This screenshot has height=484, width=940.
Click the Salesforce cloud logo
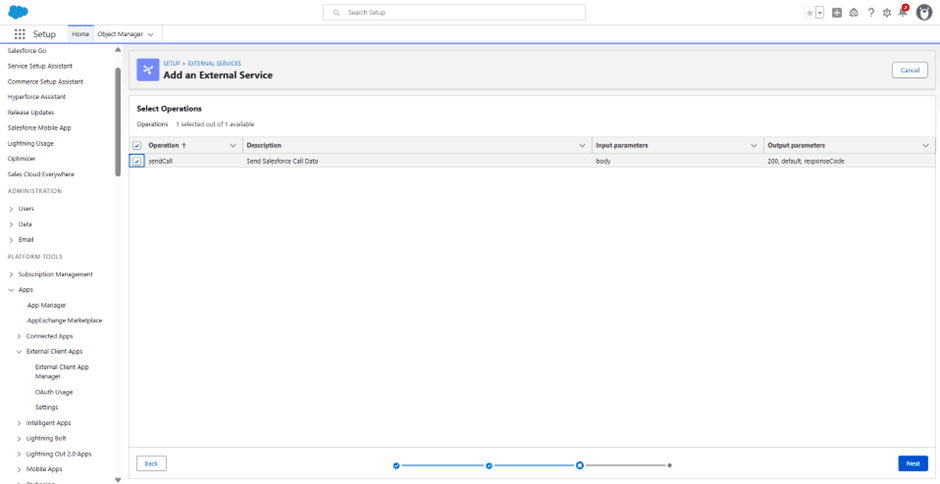point(19,12)
